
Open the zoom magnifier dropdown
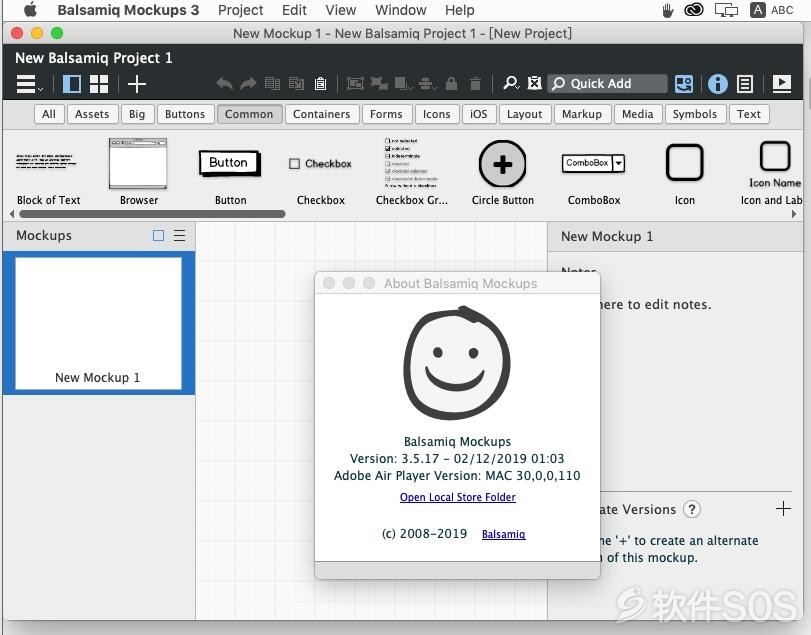point(511,83)
